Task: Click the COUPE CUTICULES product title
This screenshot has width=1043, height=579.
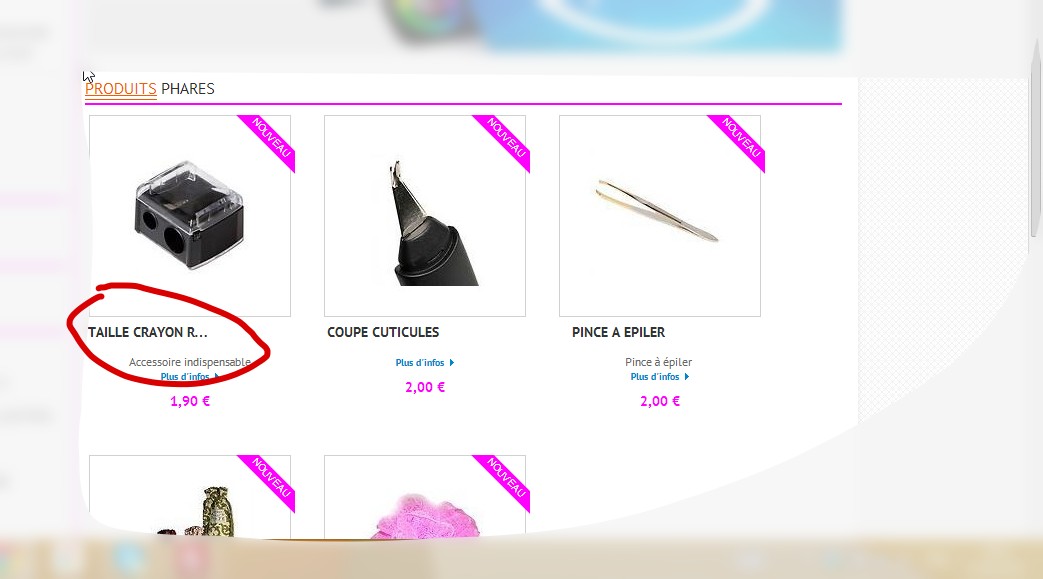Action: coord(383,332)
